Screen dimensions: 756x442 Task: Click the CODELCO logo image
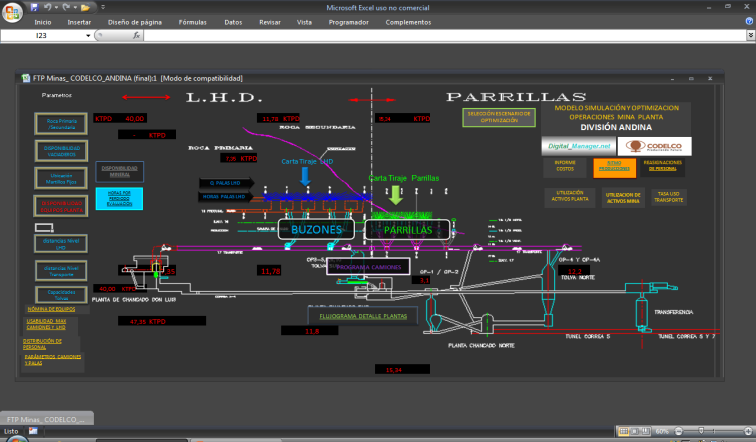click(654, 146)
